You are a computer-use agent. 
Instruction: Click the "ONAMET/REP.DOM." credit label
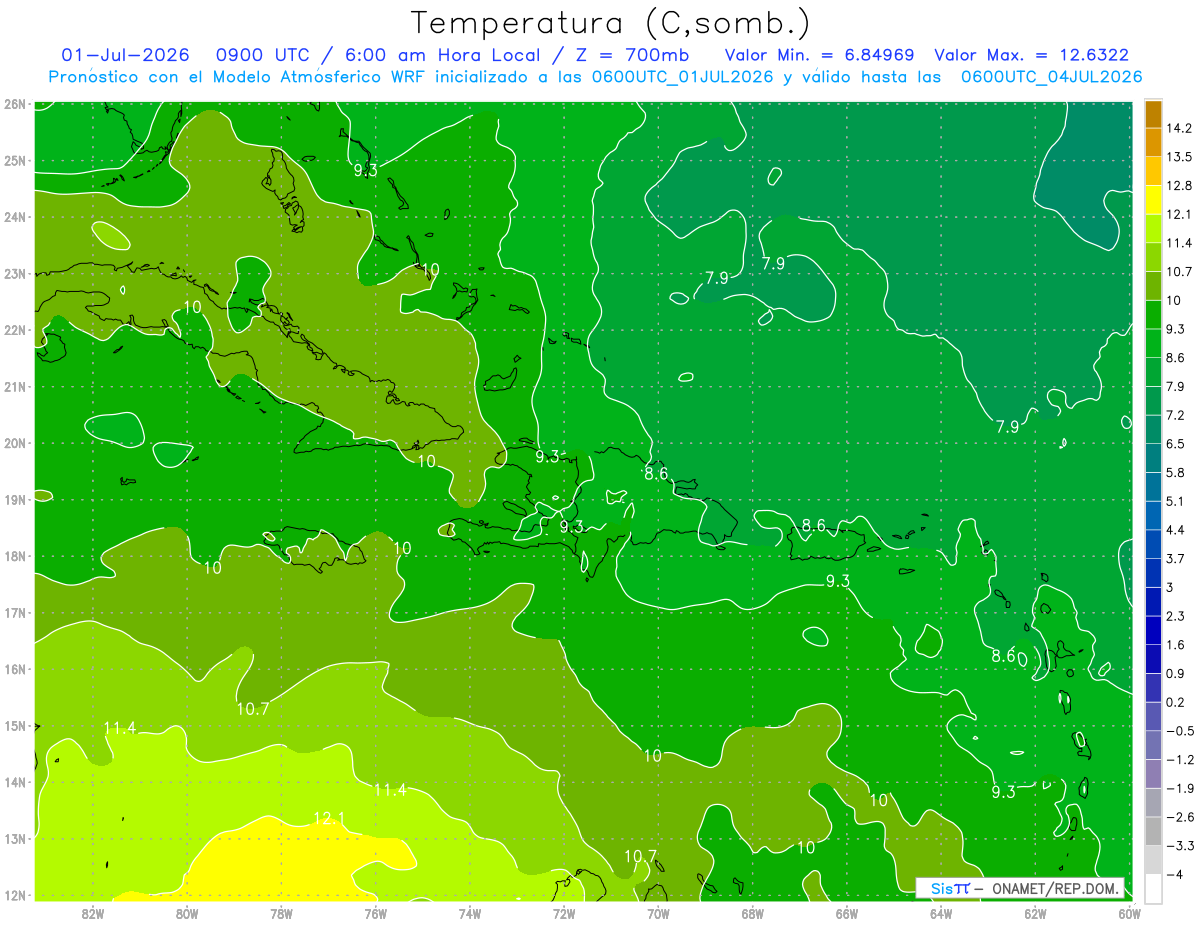1055,888
